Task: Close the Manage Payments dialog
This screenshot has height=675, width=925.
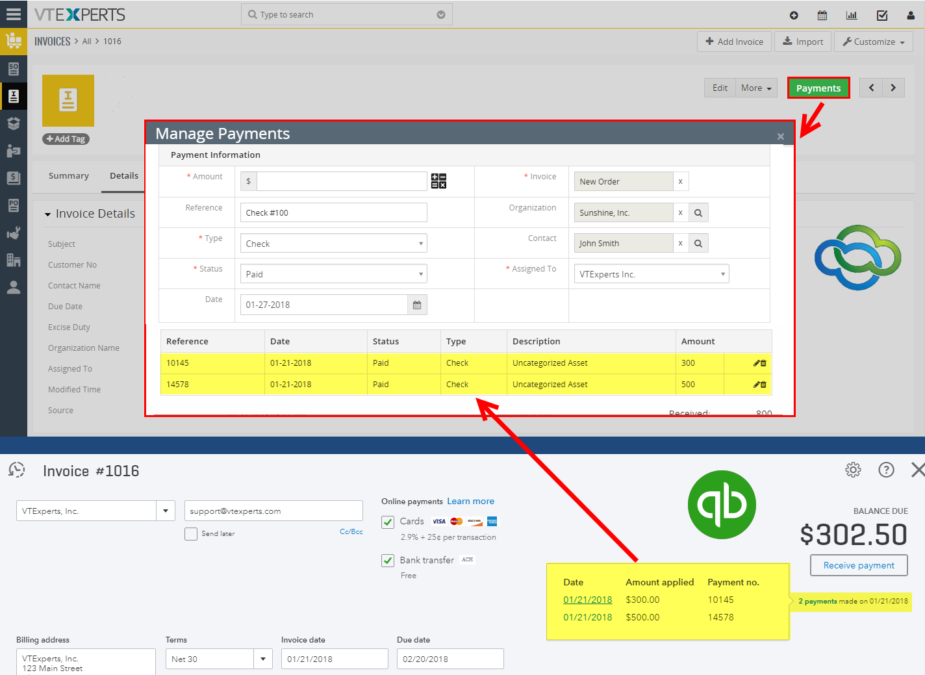Action: click(x=780, y=136)
